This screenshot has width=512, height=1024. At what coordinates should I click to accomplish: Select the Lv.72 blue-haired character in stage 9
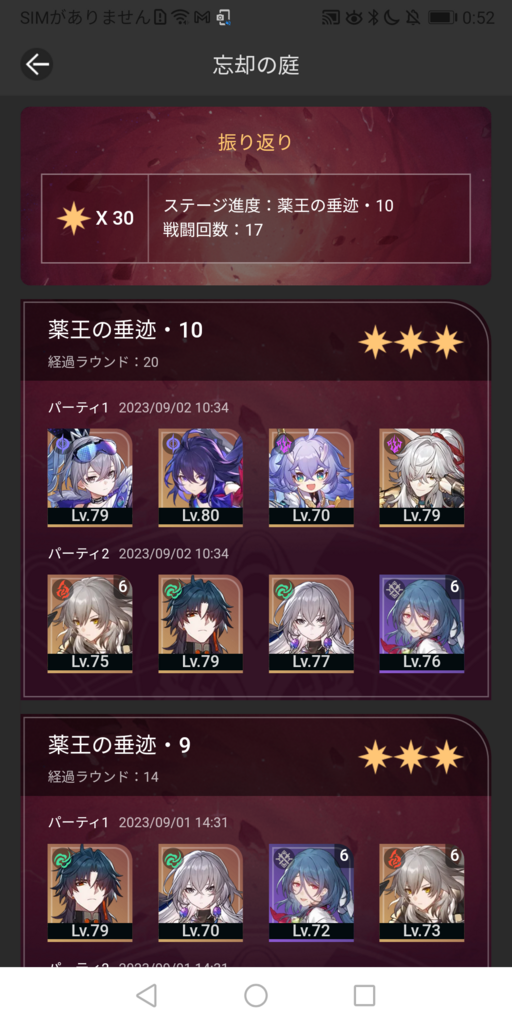(311, 893)
